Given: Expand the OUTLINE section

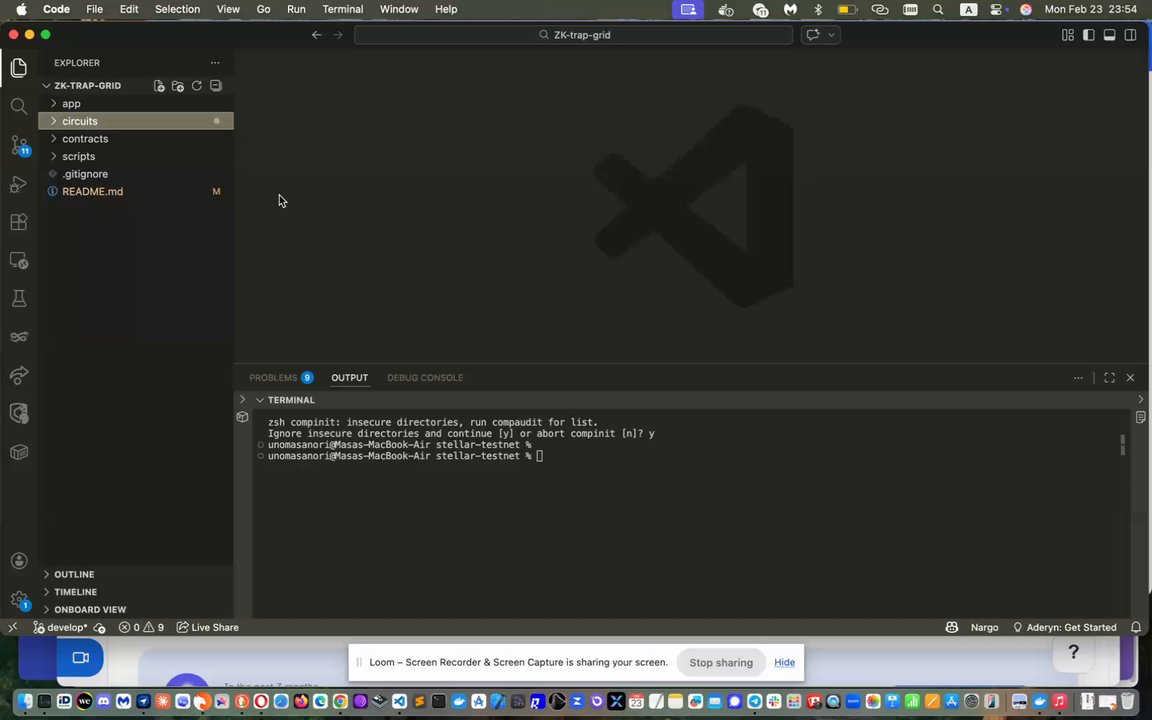Looking at the screenshot, I should pos(74,574).
